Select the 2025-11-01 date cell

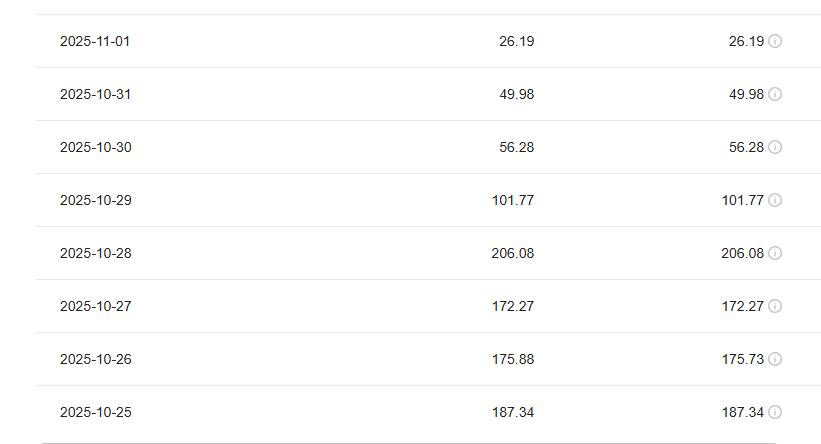(x=95, y=41)
